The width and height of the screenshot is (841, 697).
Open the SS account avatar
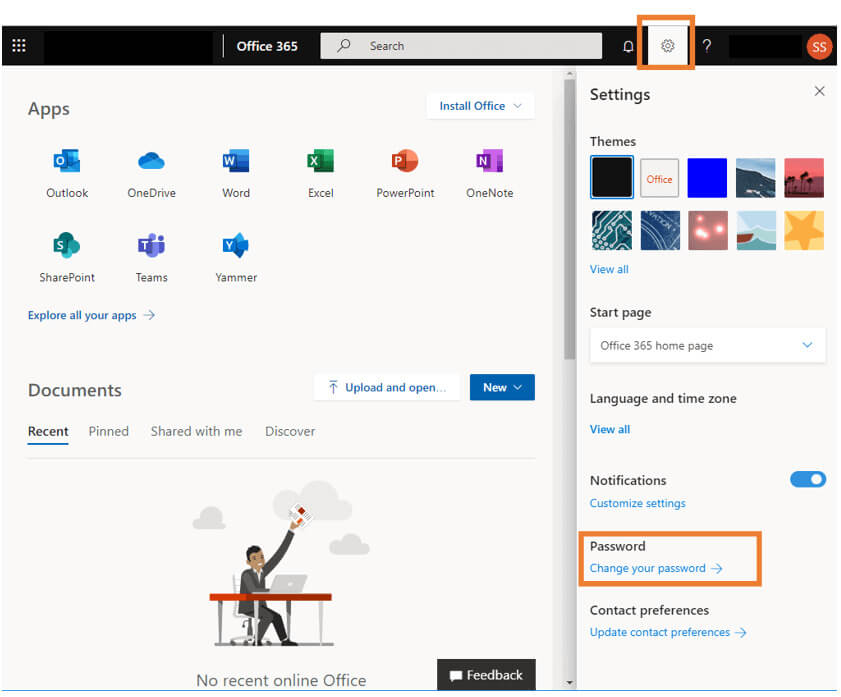(818, 47)
